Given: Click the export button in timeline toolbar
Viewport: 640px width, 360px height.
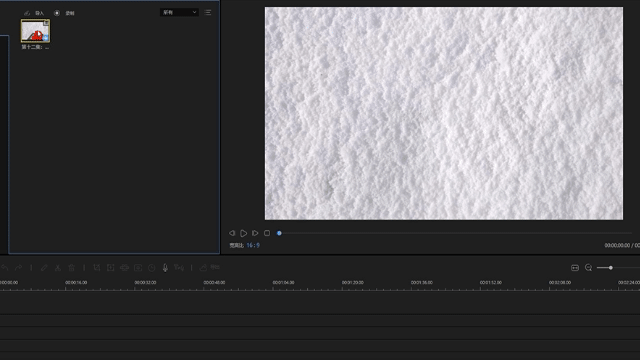Looking at the screenshot, I should pyautogui.click(x=210, y=267).
